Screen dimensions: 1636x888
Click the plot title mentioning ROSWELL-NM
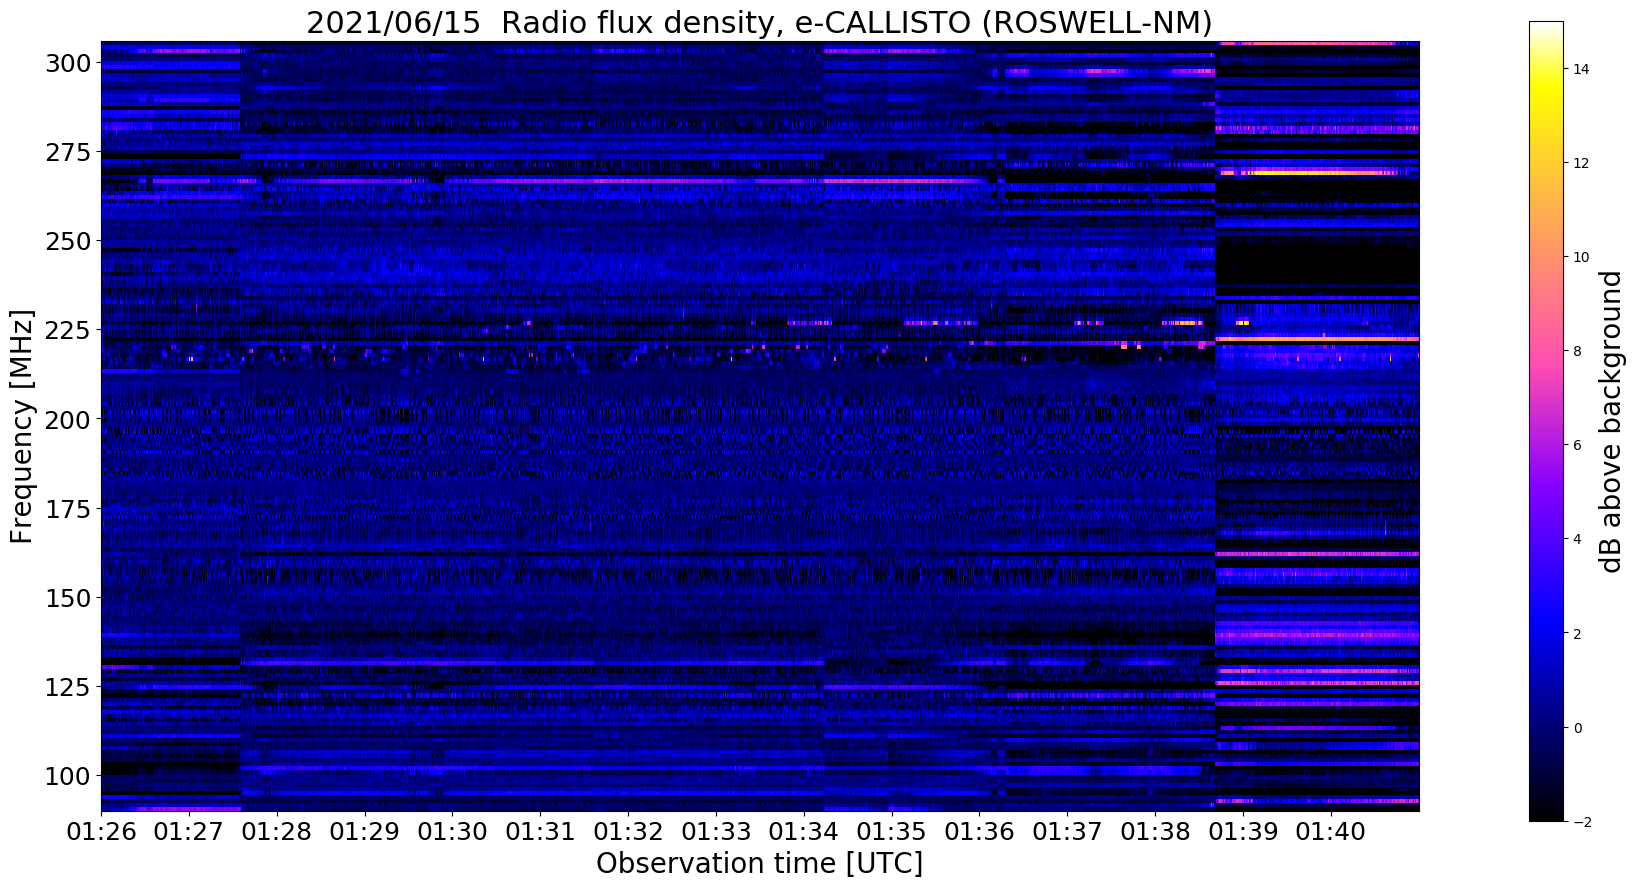[759, 22]
